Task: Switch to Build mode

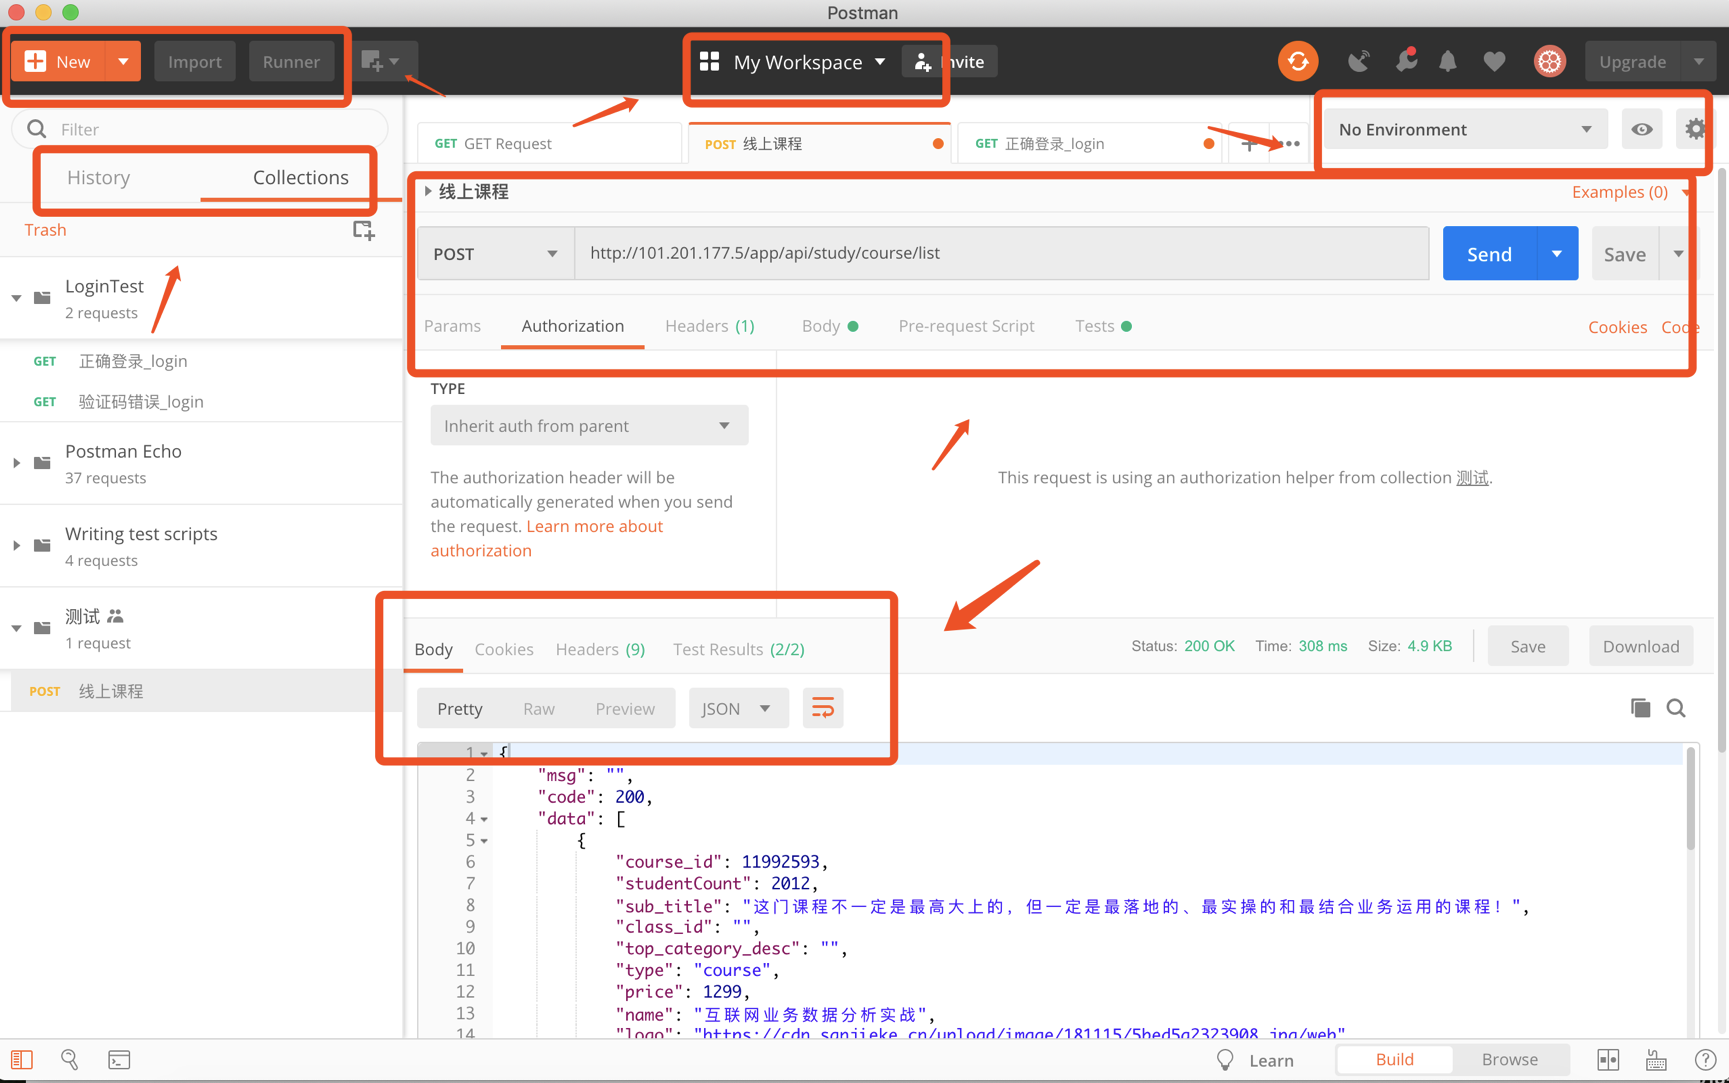Action: click(1394, 1060)
